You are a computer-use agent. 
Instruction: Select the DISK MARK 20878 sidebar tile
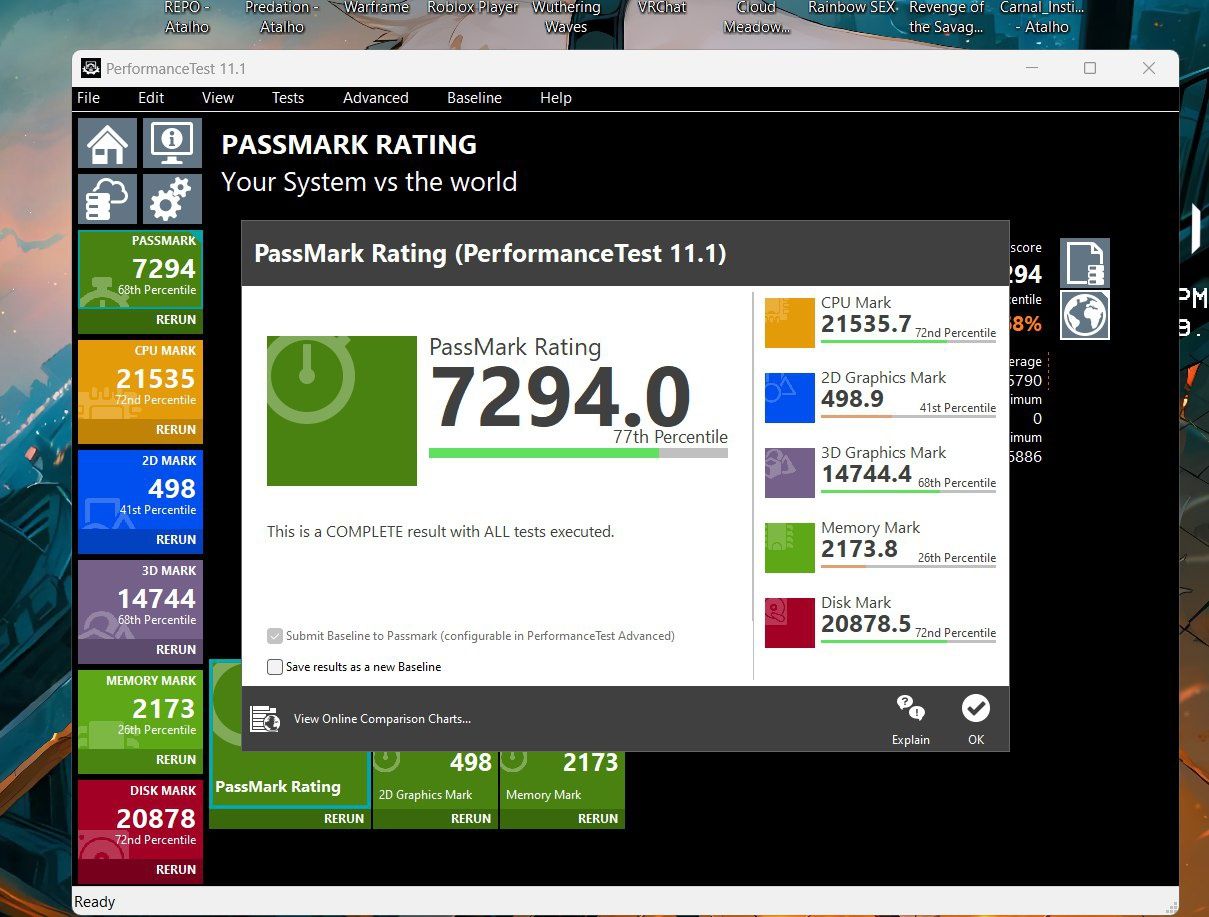[x=141, y=820]
